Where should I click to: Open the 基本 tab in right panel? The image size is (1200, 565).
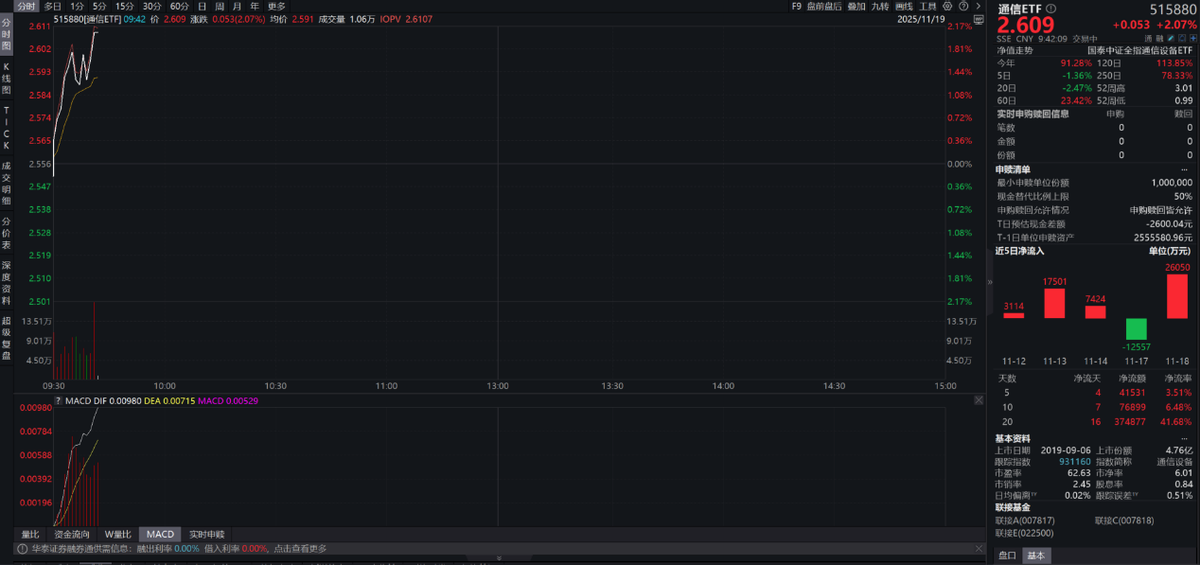(1036, 556)
